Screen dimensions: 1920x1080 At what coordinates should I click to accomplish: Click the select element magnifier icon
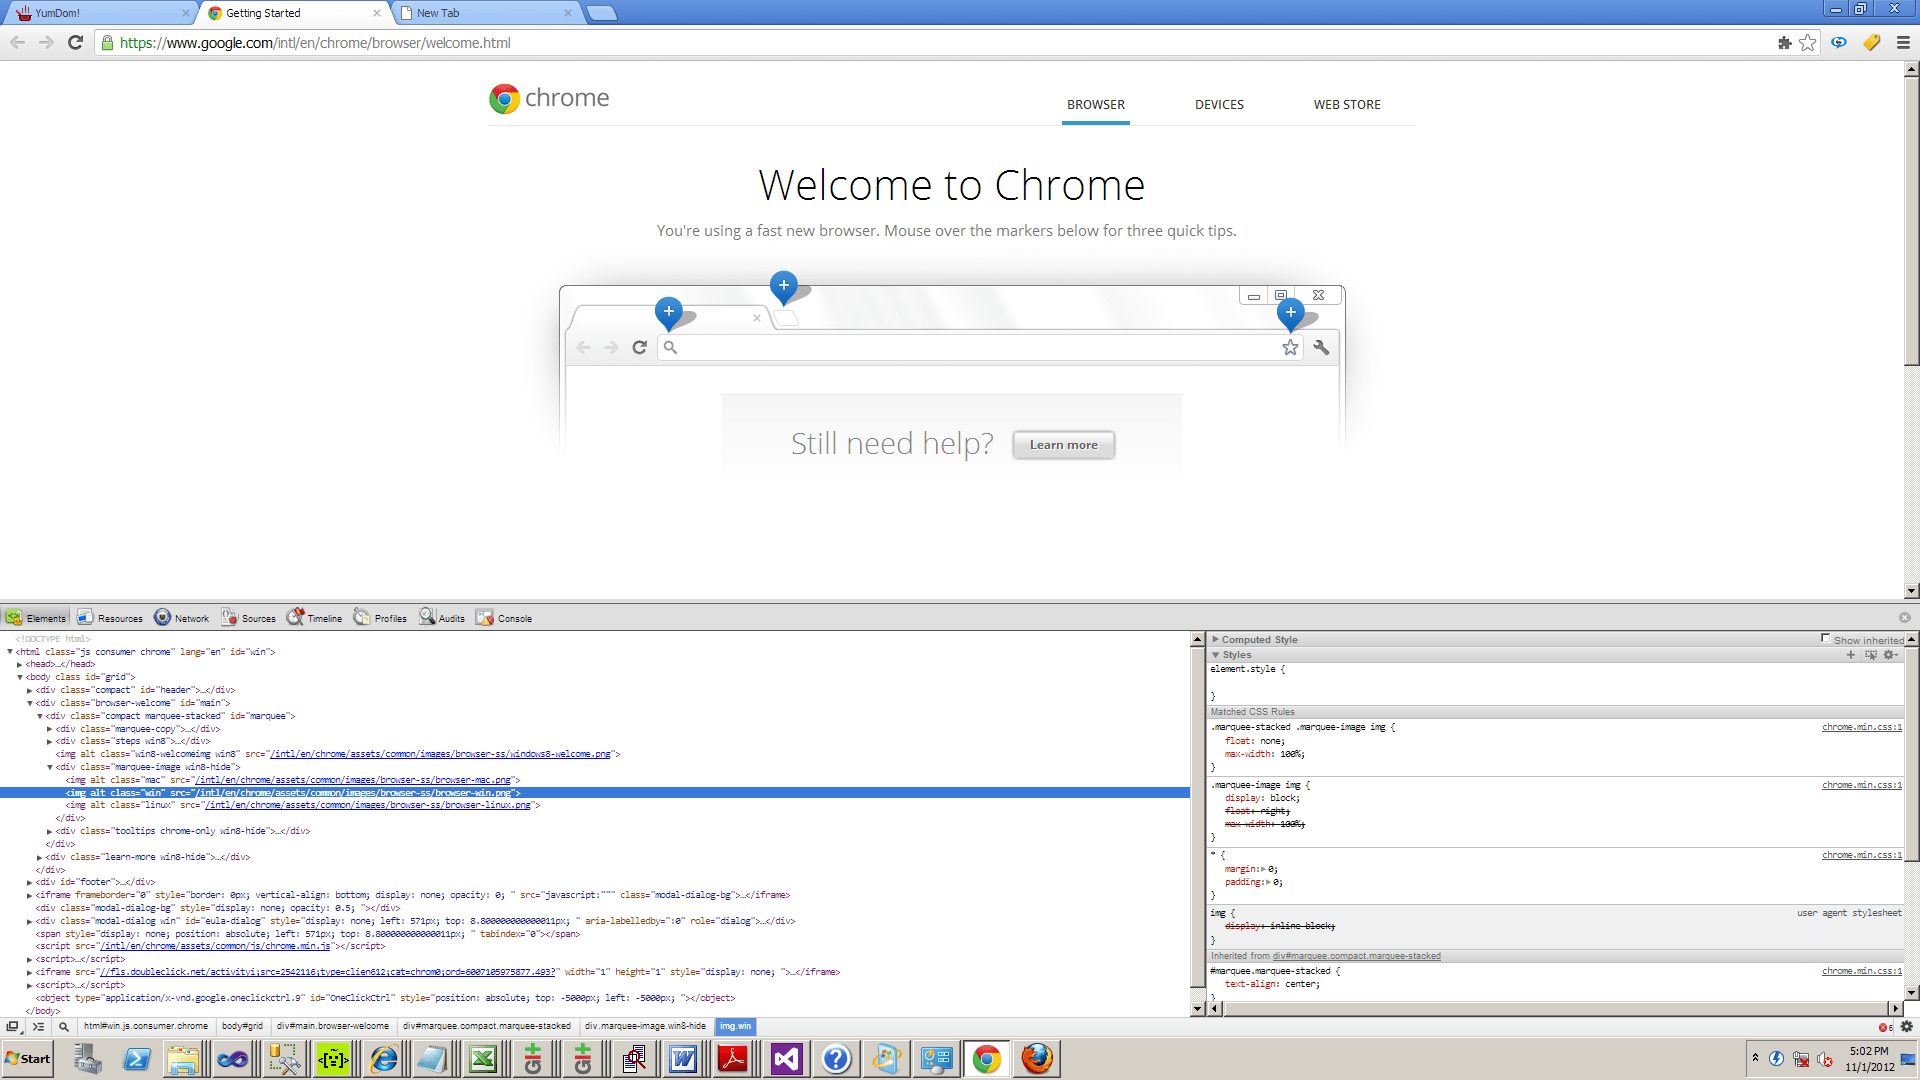pyautogui.click(x=63, y=1026)
